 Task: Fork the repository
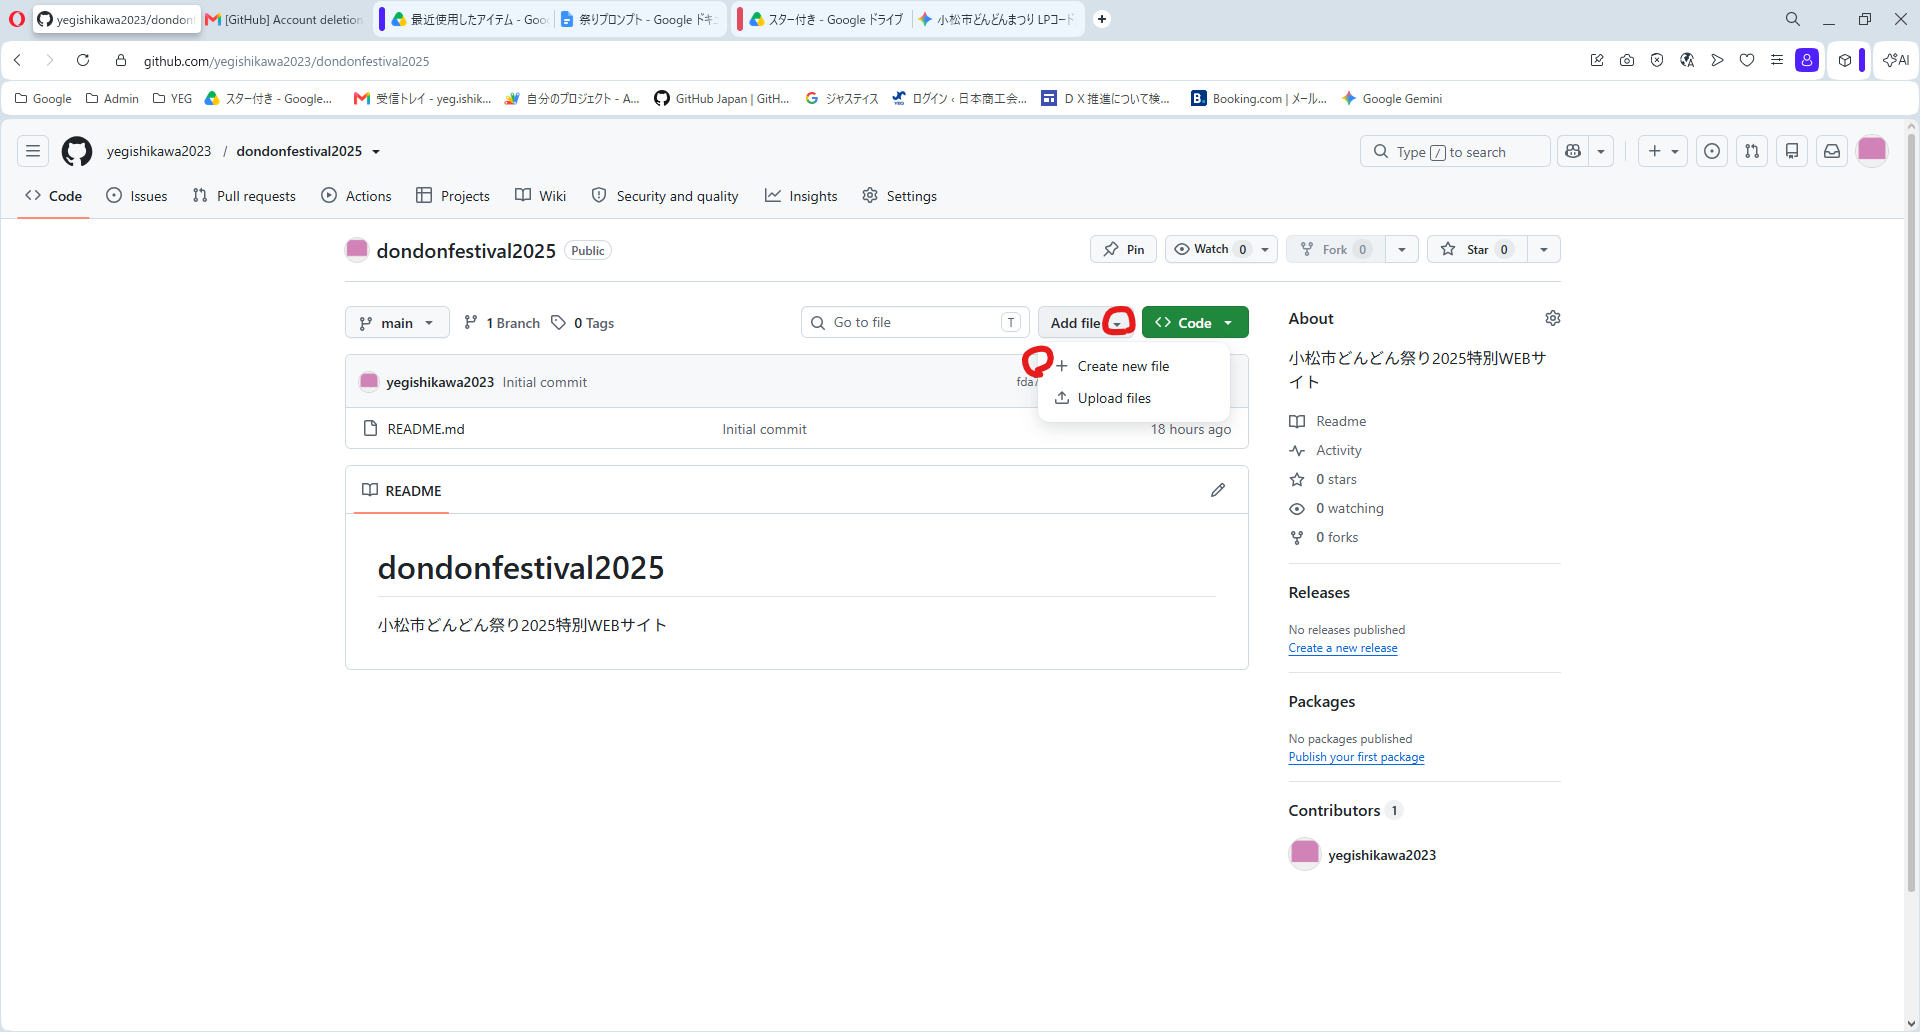pyautogui.click(x=1335, y=249)
